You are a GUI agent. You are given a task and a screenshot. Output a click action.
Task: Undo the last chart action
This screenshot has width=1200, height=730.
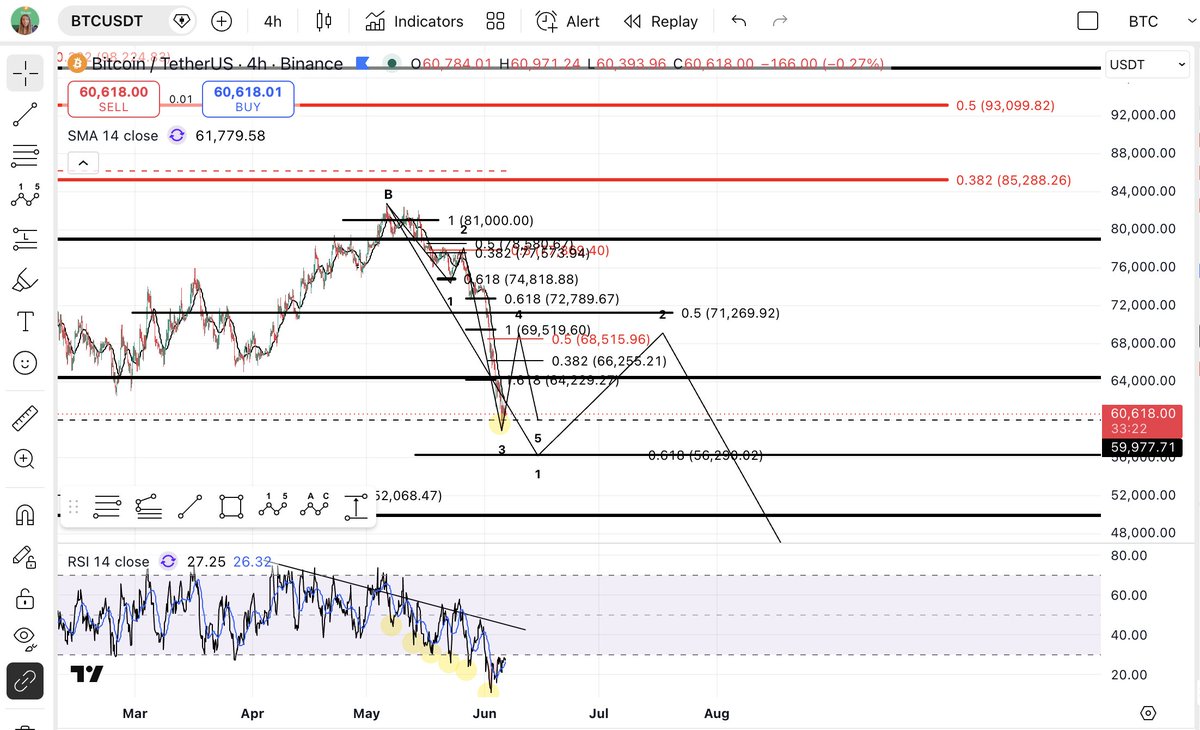(x=739, y=21)
